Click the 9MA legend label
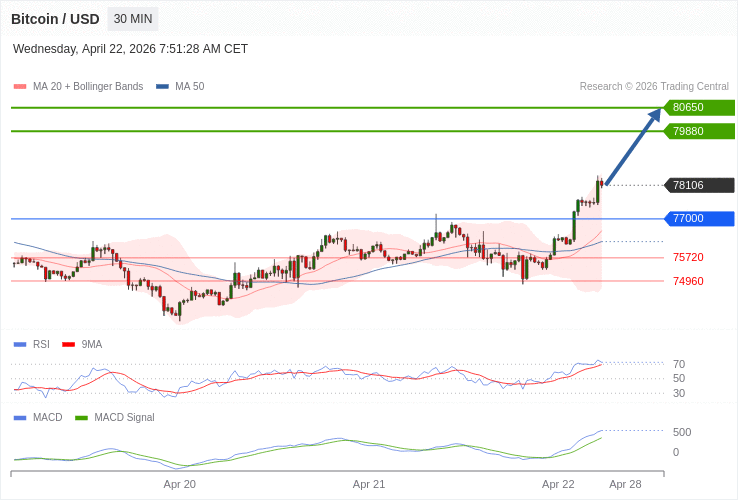Image resolution: width=738 pixels, height=500 pixels. (x=92, y=345)
